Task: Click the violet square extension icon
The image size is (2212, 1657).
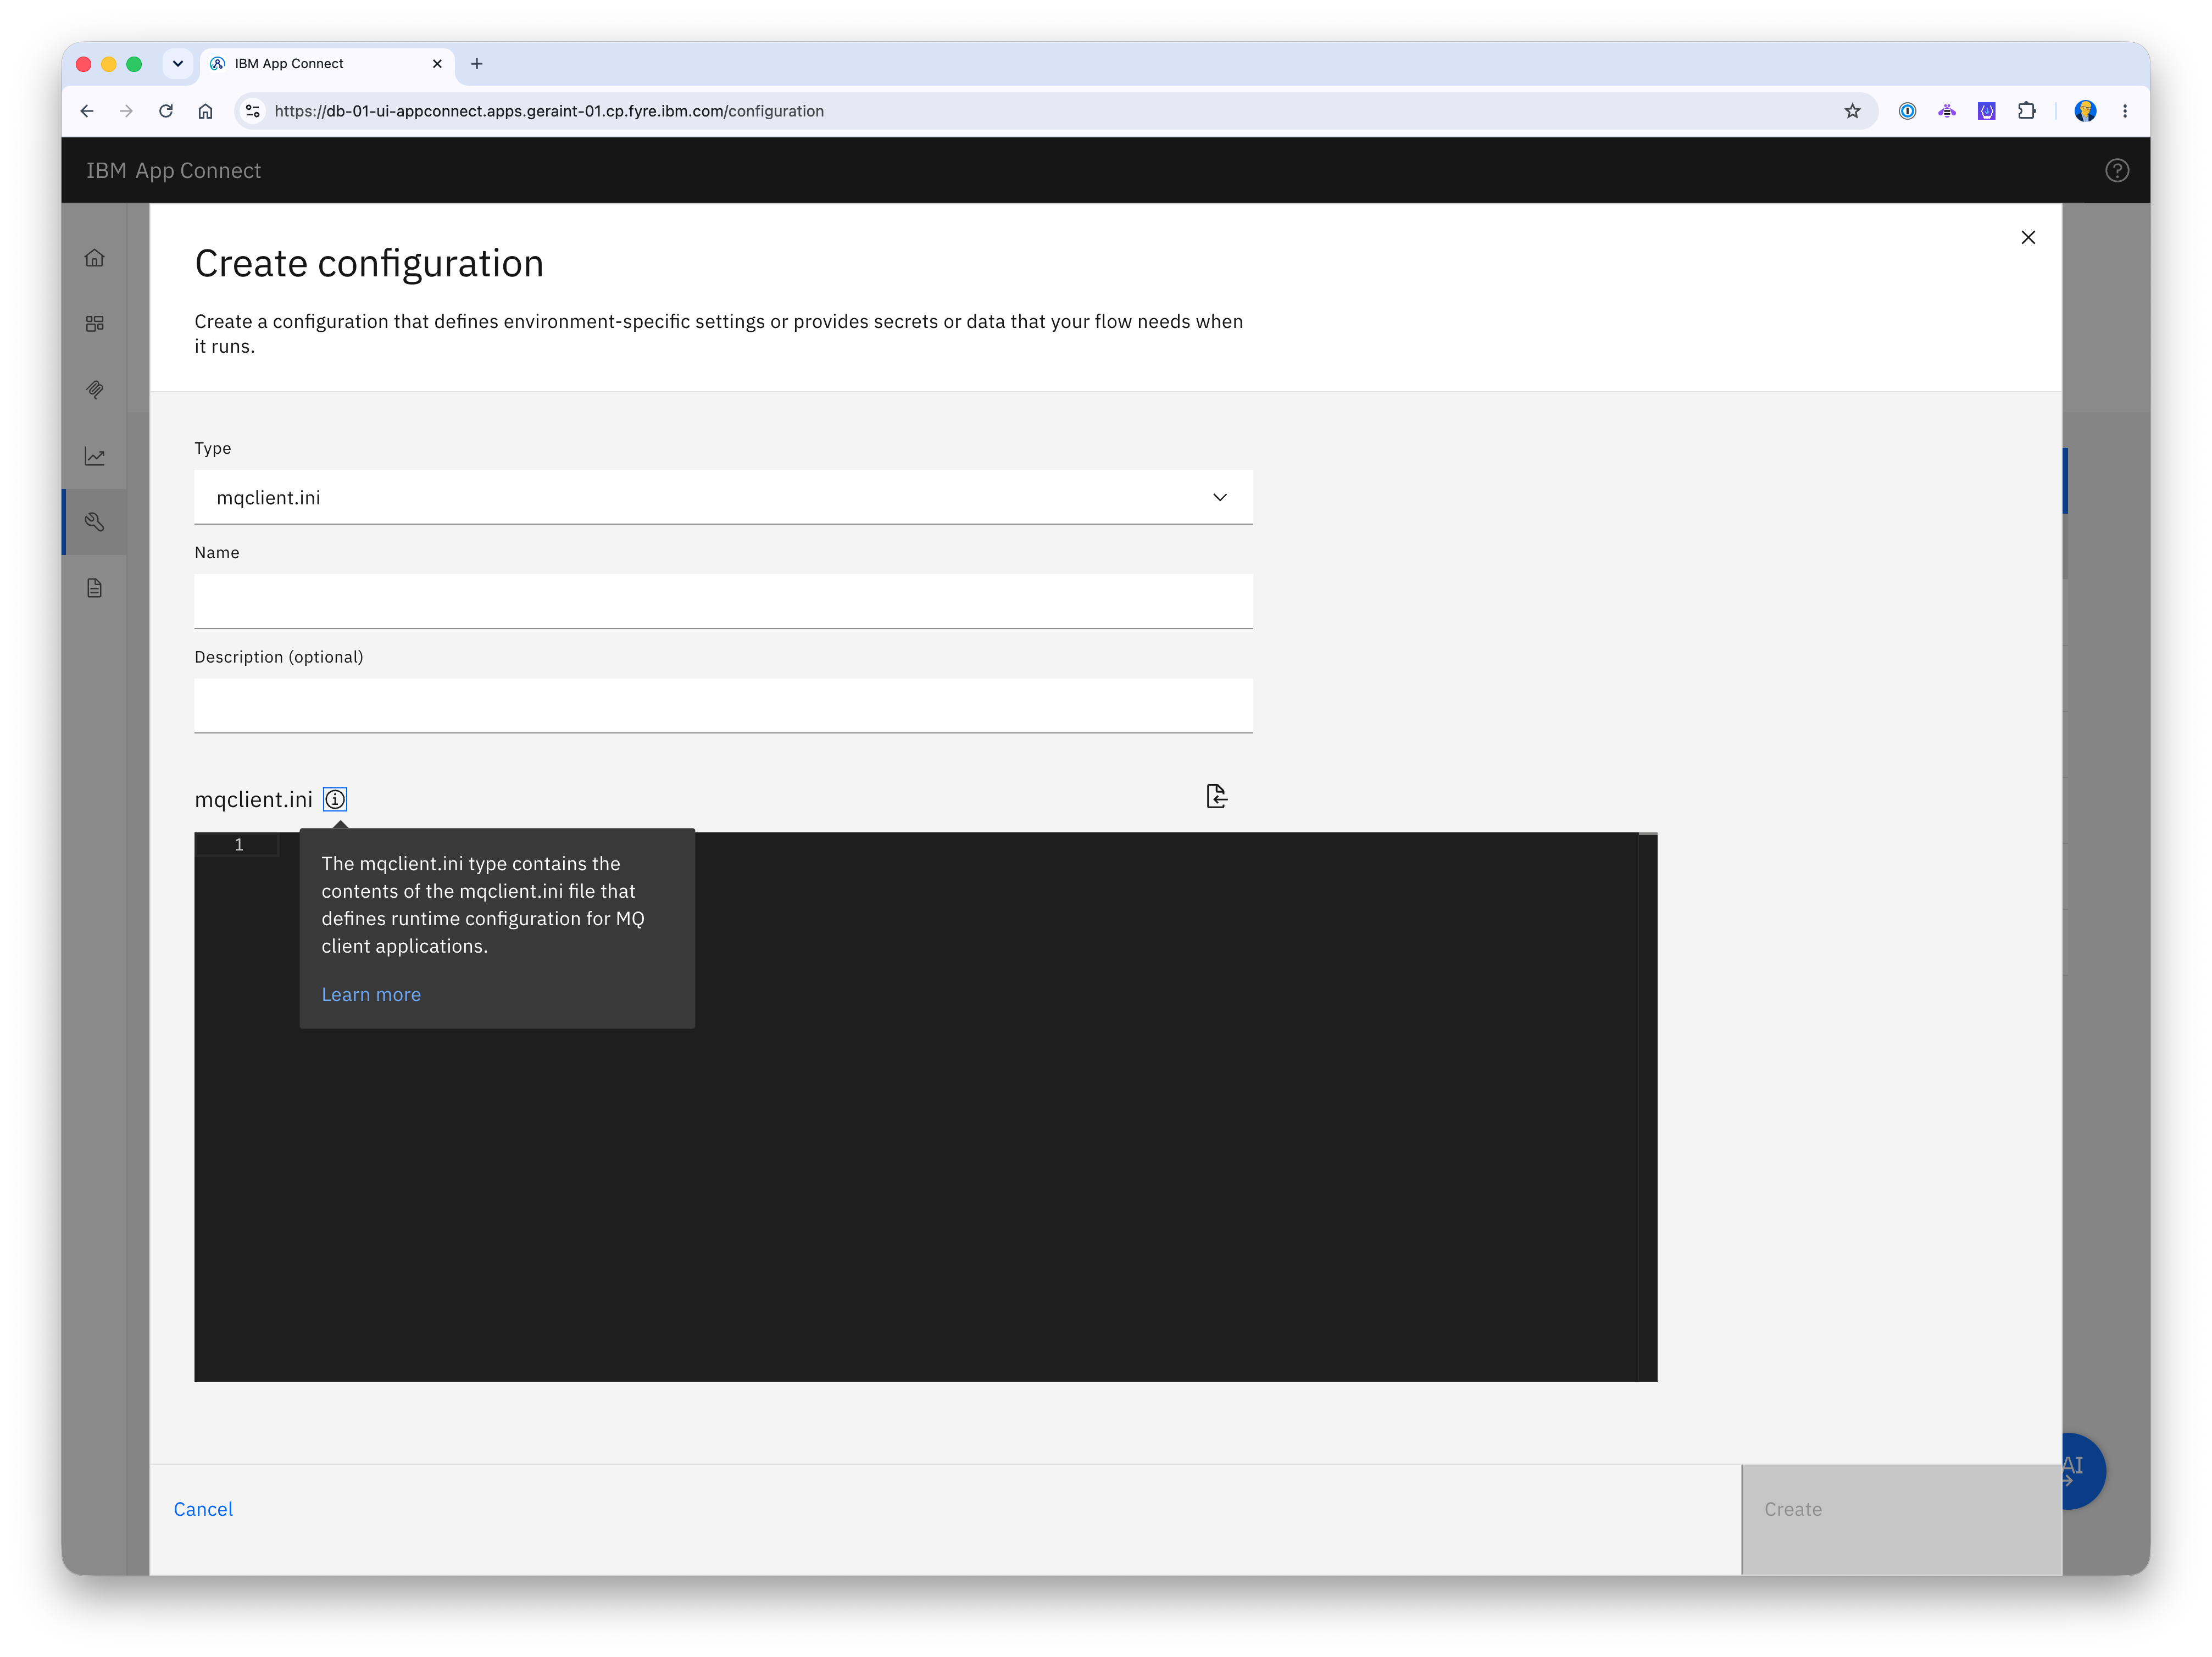Action: tap(1986, 111)
